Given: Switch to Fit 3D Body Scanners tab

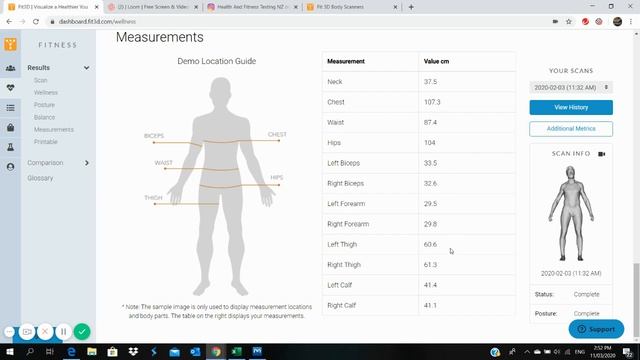Looking at the screenshot, I should pyautogui.click(x=352, y=7).
